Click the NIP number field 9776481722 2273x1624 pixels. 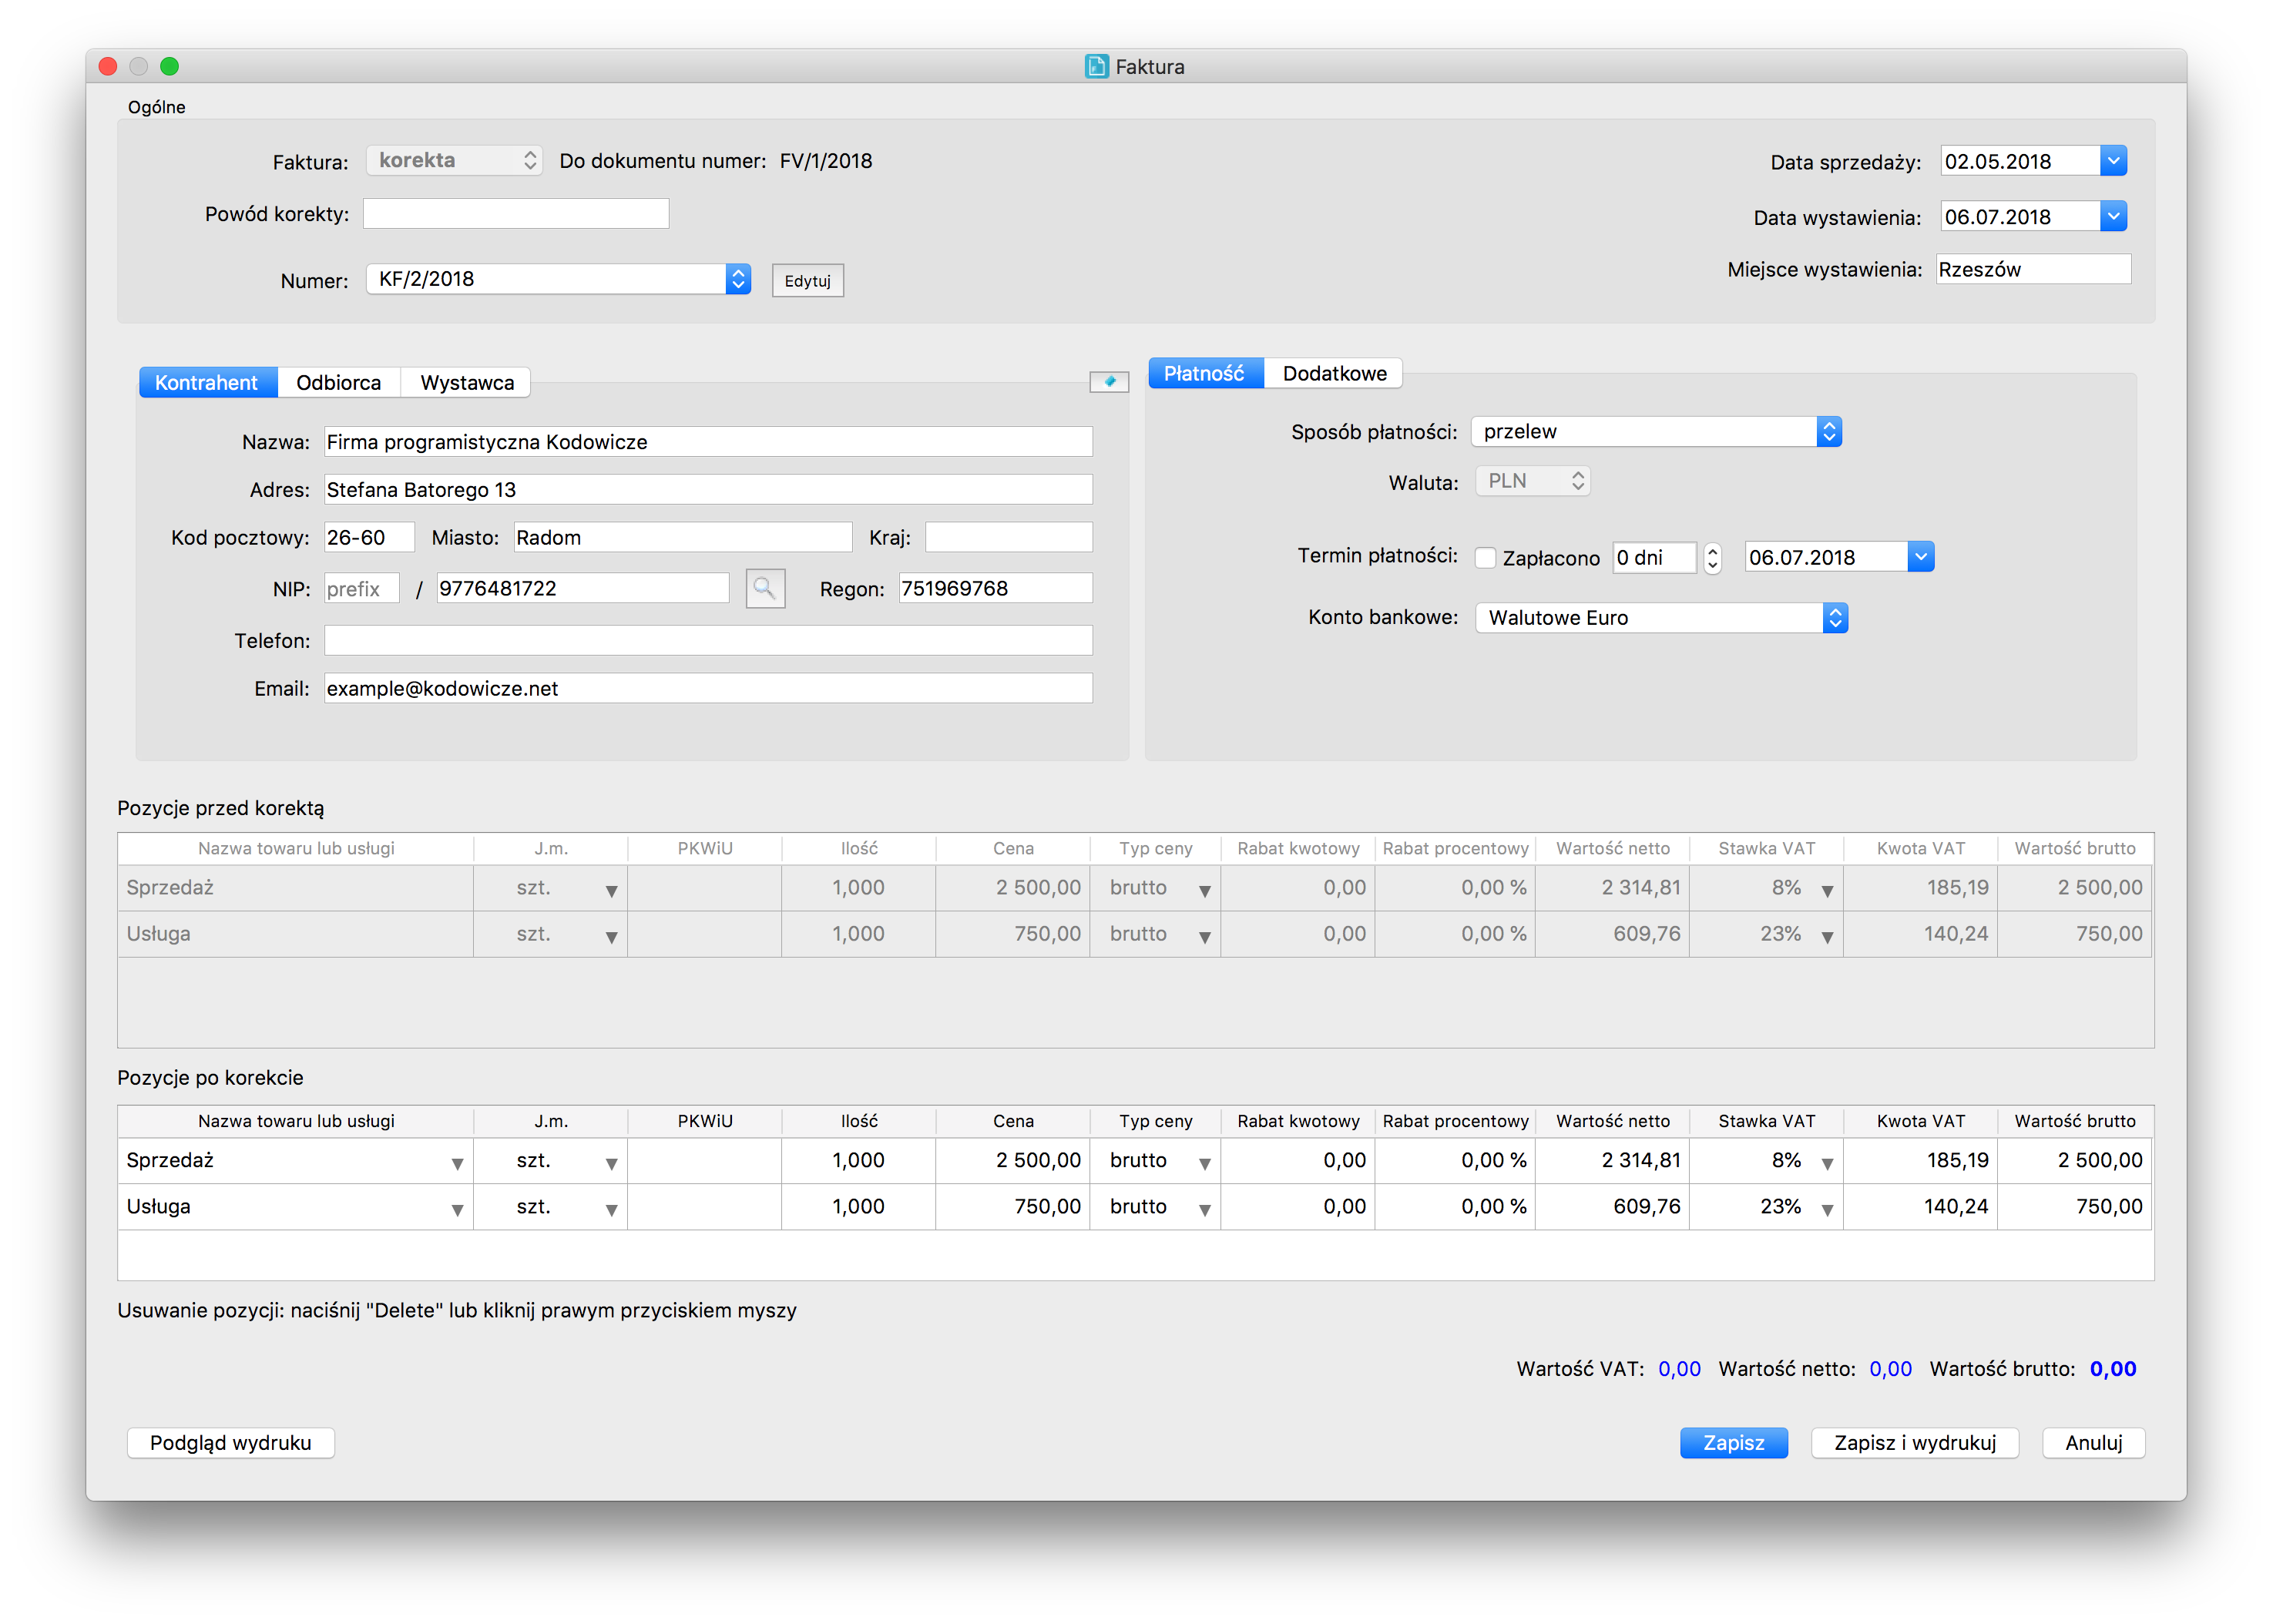tap(583, 588)
